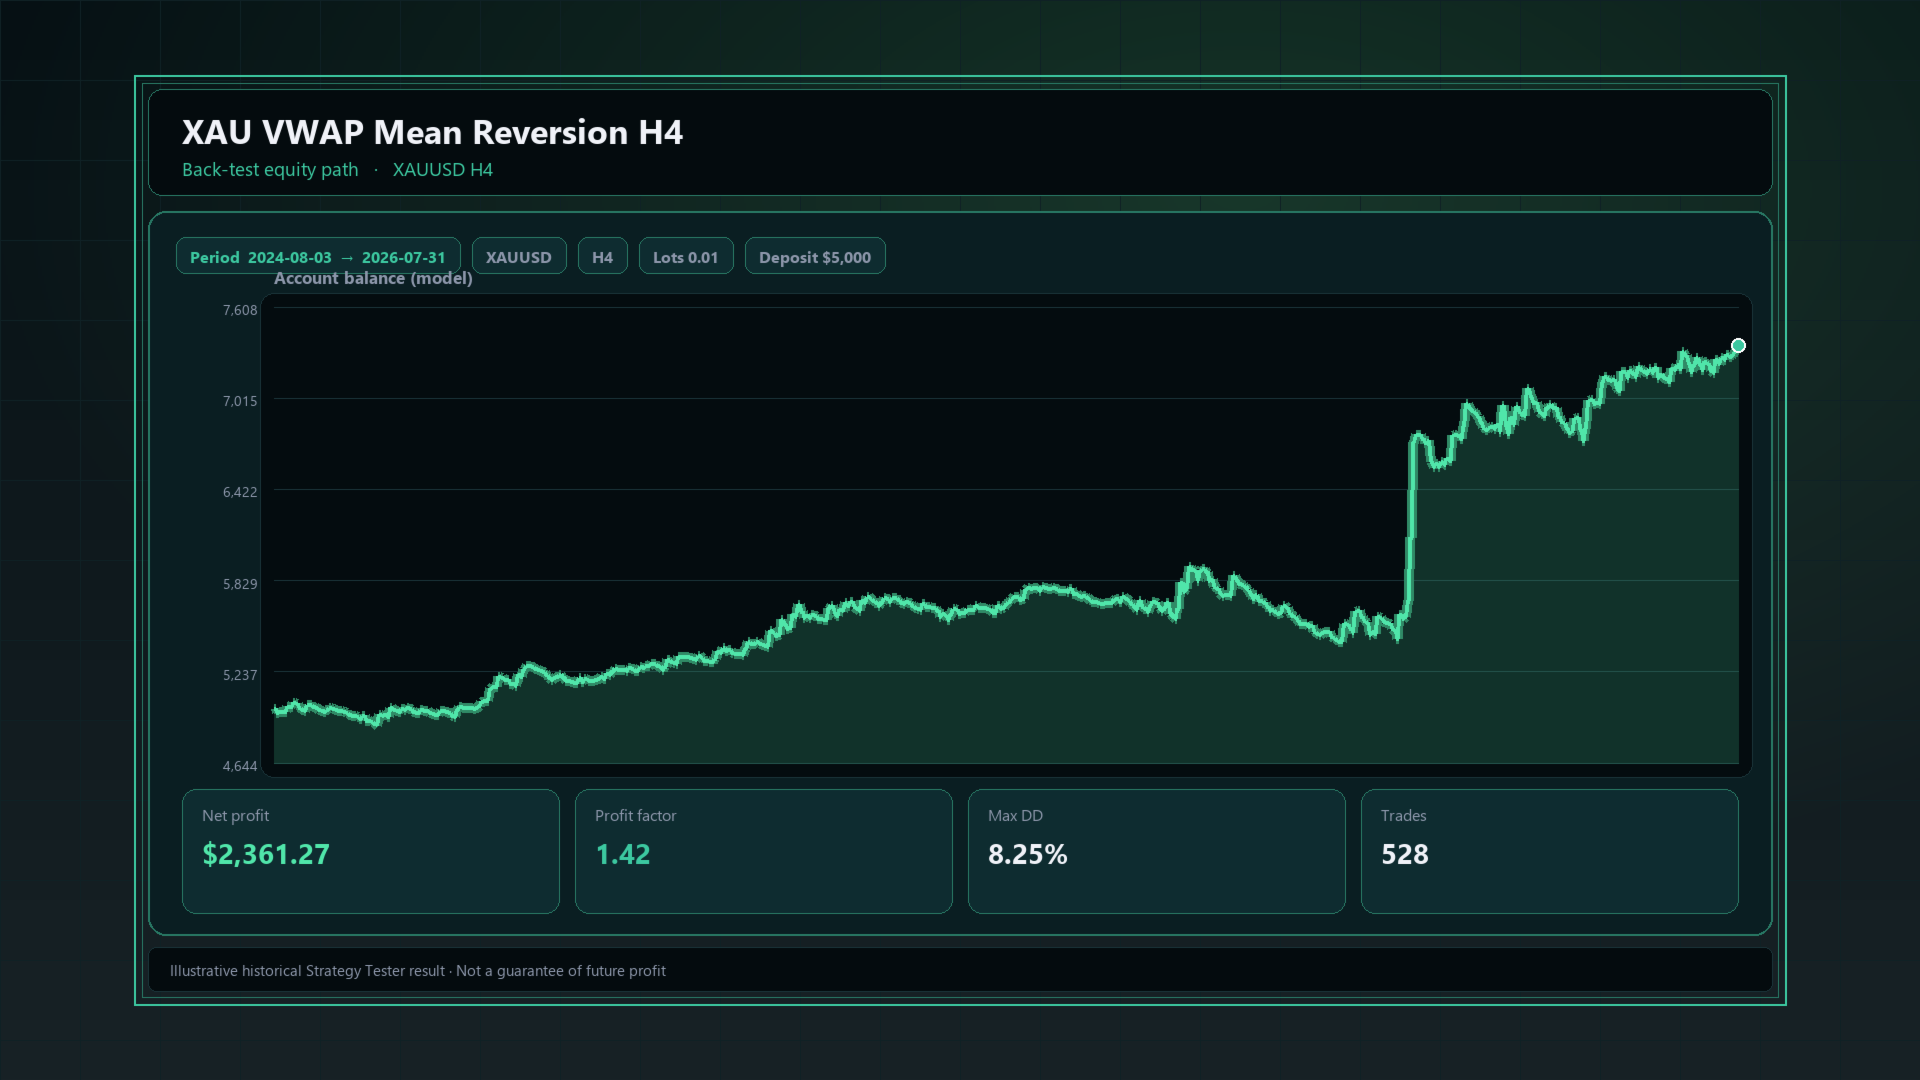Click the 7,608 y-axis label

coord(240,310)
